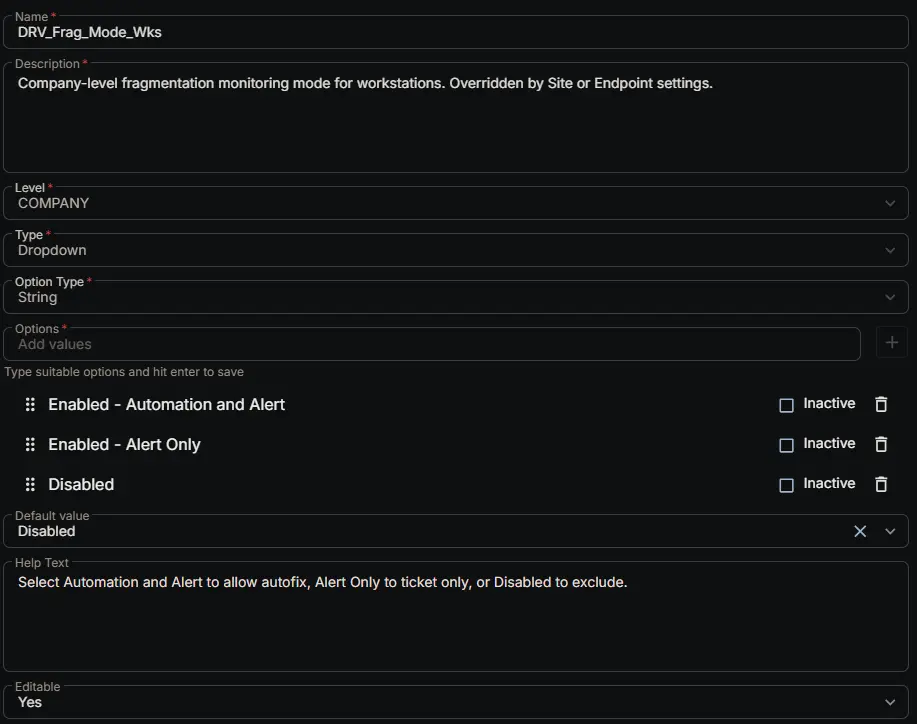Clear the Default value with the X icon
The width and height of the screenshot is (917, 724).
point(860,531)
